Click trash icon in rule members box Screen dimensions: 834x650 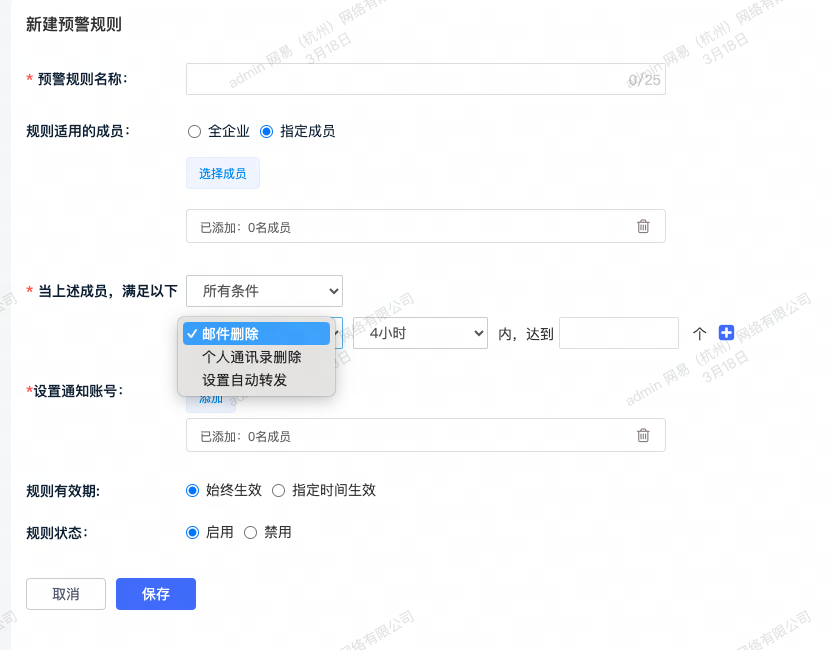(x=643, y=226)
